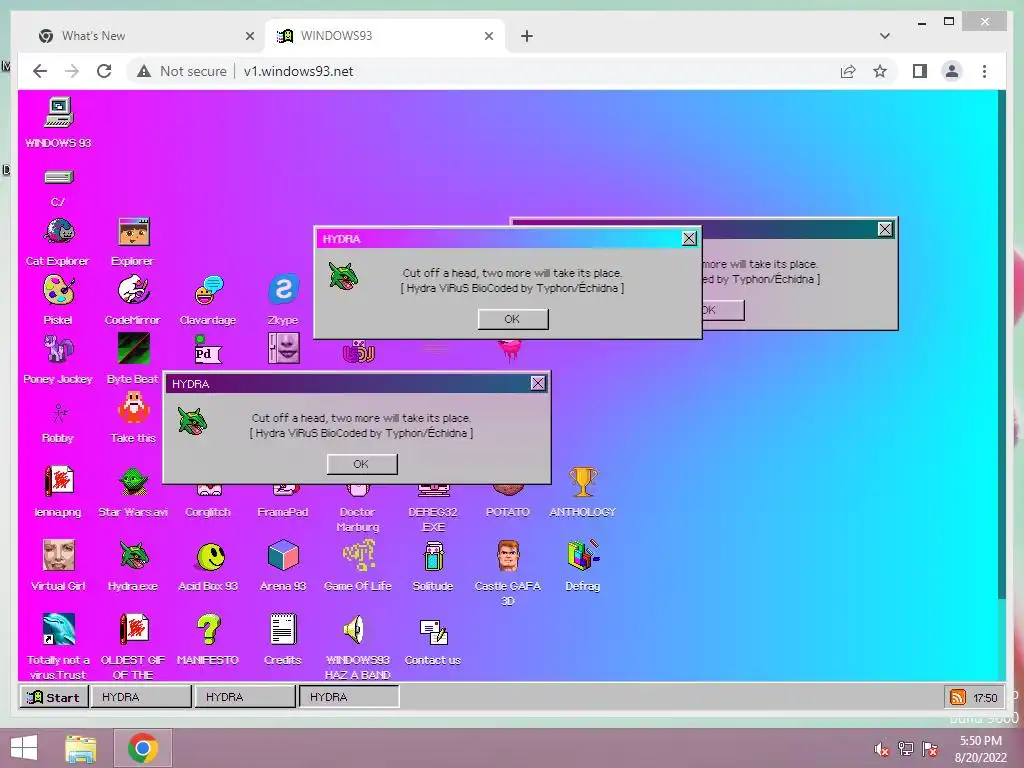This screenshot has height=768, width=1024.
Task: Open the Chrome profile avatar
Action: coord(952,71)
